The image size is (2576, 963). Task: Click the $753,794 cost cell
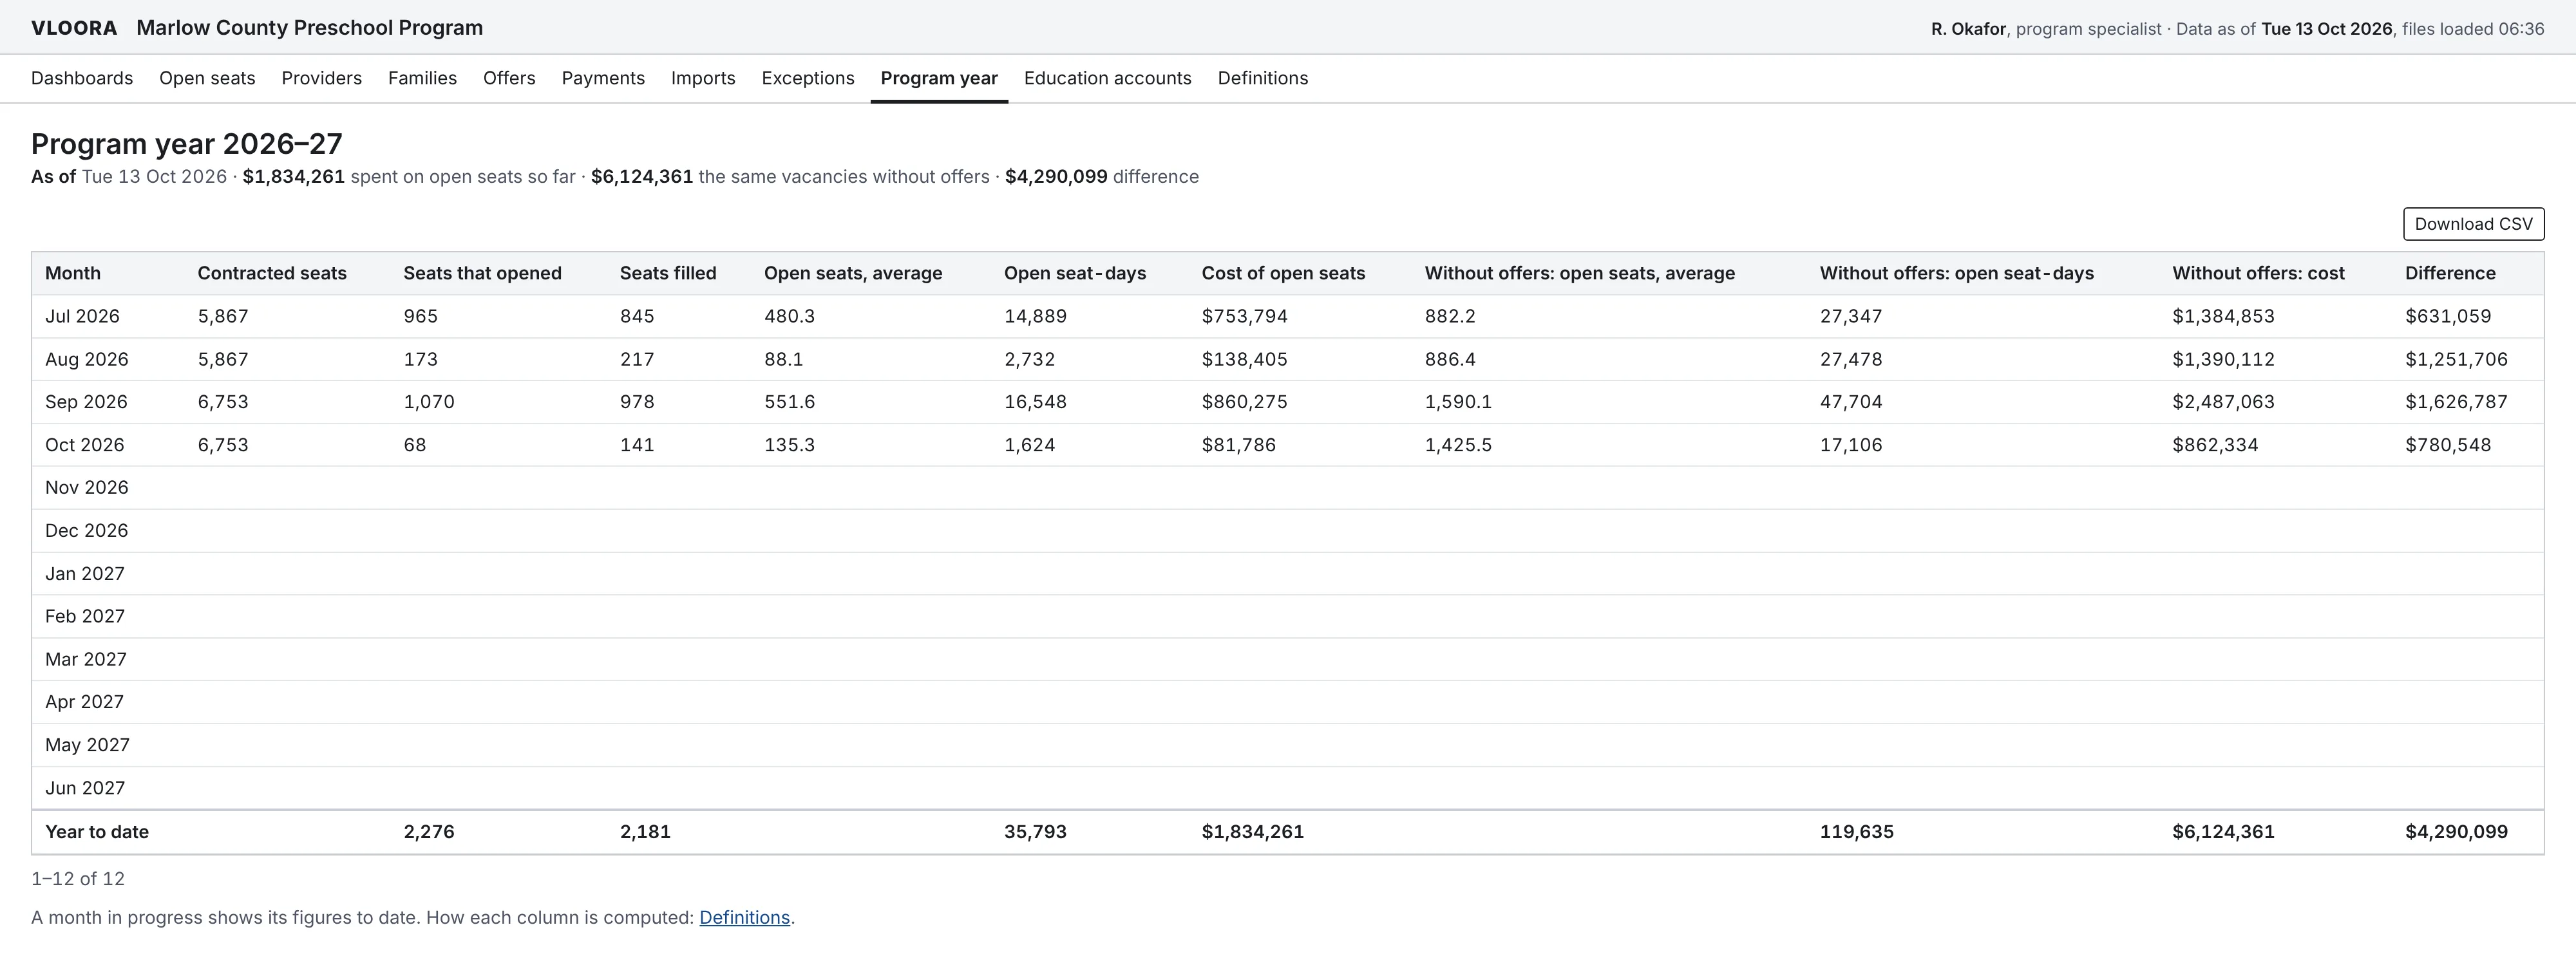click(x=1244, y=316)
